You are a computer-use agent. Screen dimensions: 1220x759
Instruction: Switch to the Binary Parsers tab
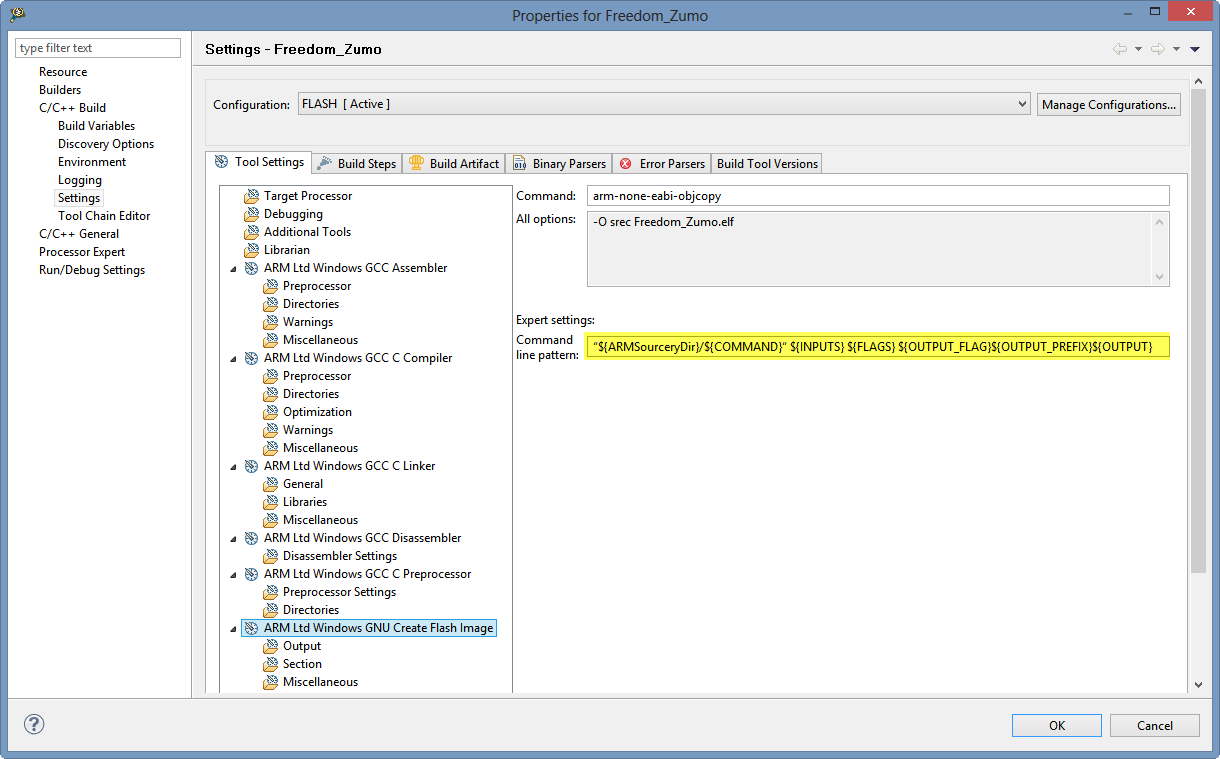(x=559, y=164)
